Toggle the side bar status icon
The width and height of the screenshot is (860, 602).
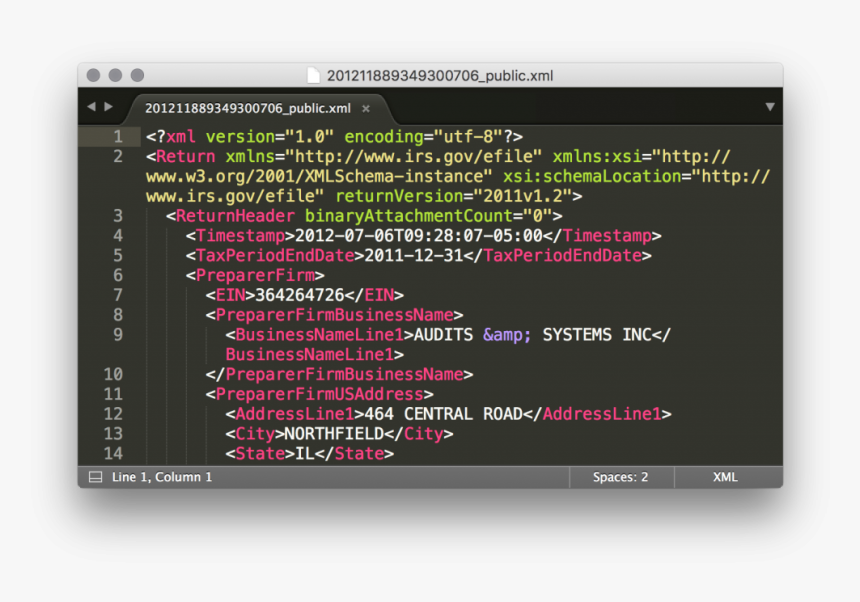[x=95, y=477]
